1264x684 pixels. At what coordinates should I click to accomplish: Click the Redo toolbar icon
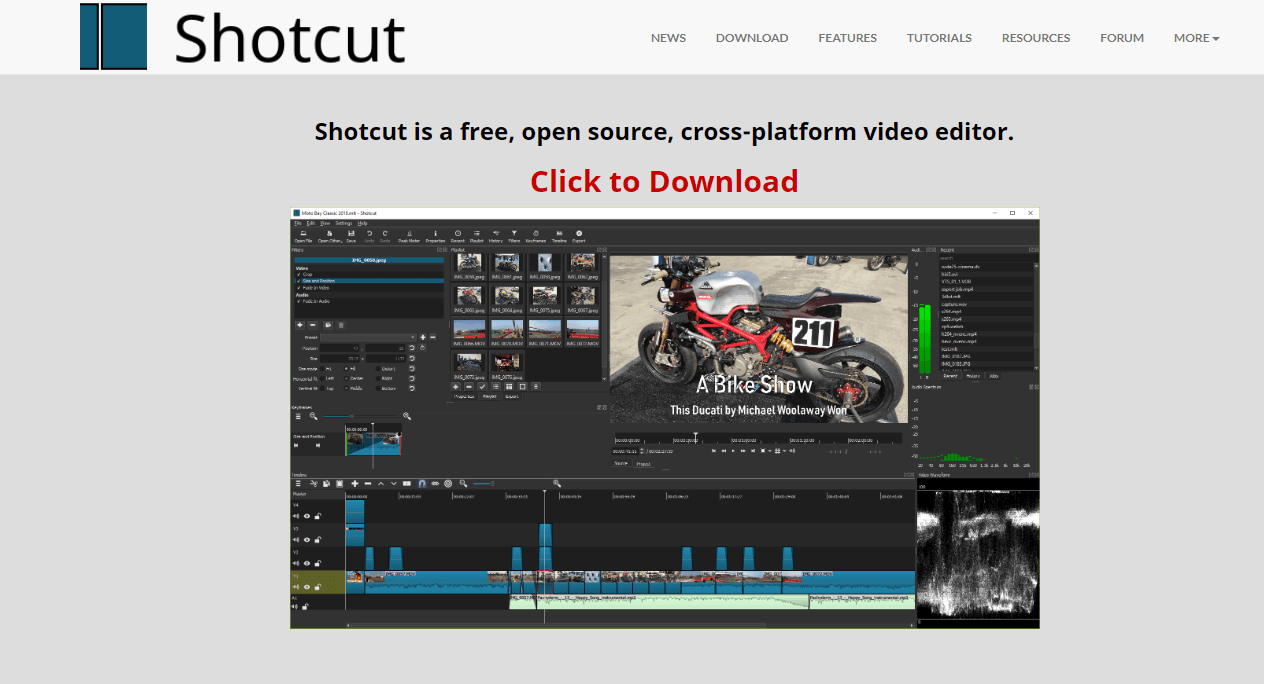(385, 237)
